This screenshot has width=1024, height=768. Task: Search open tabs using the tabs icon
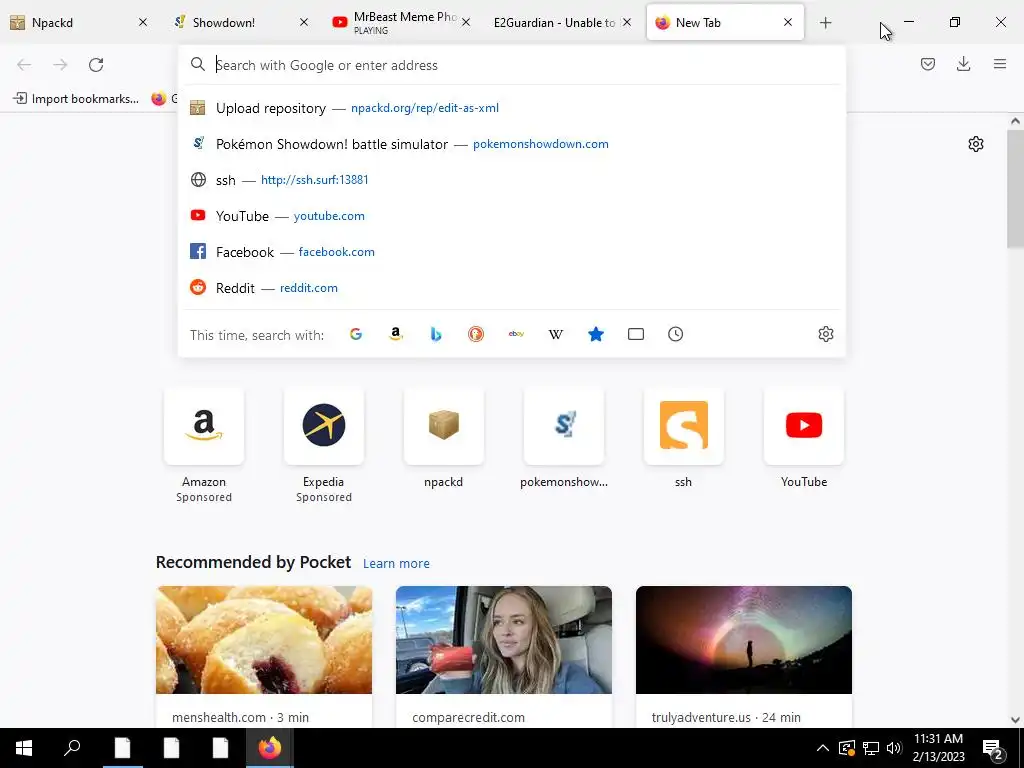[x=635, y=334]
